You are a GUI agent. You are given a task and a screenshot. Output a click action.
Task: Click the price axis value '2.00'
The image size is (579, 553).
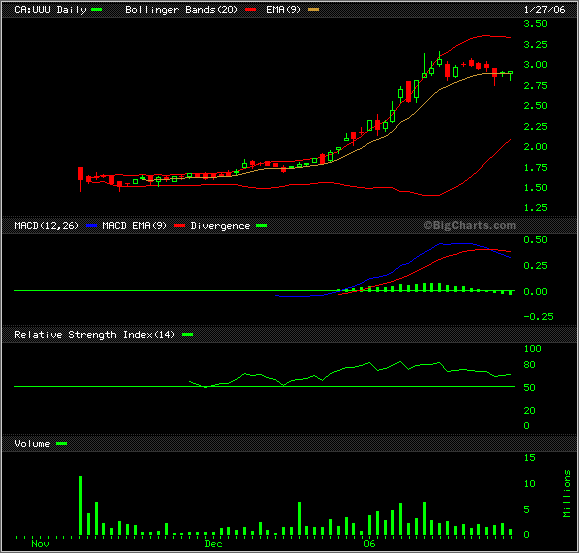click(x=535, y=147)
